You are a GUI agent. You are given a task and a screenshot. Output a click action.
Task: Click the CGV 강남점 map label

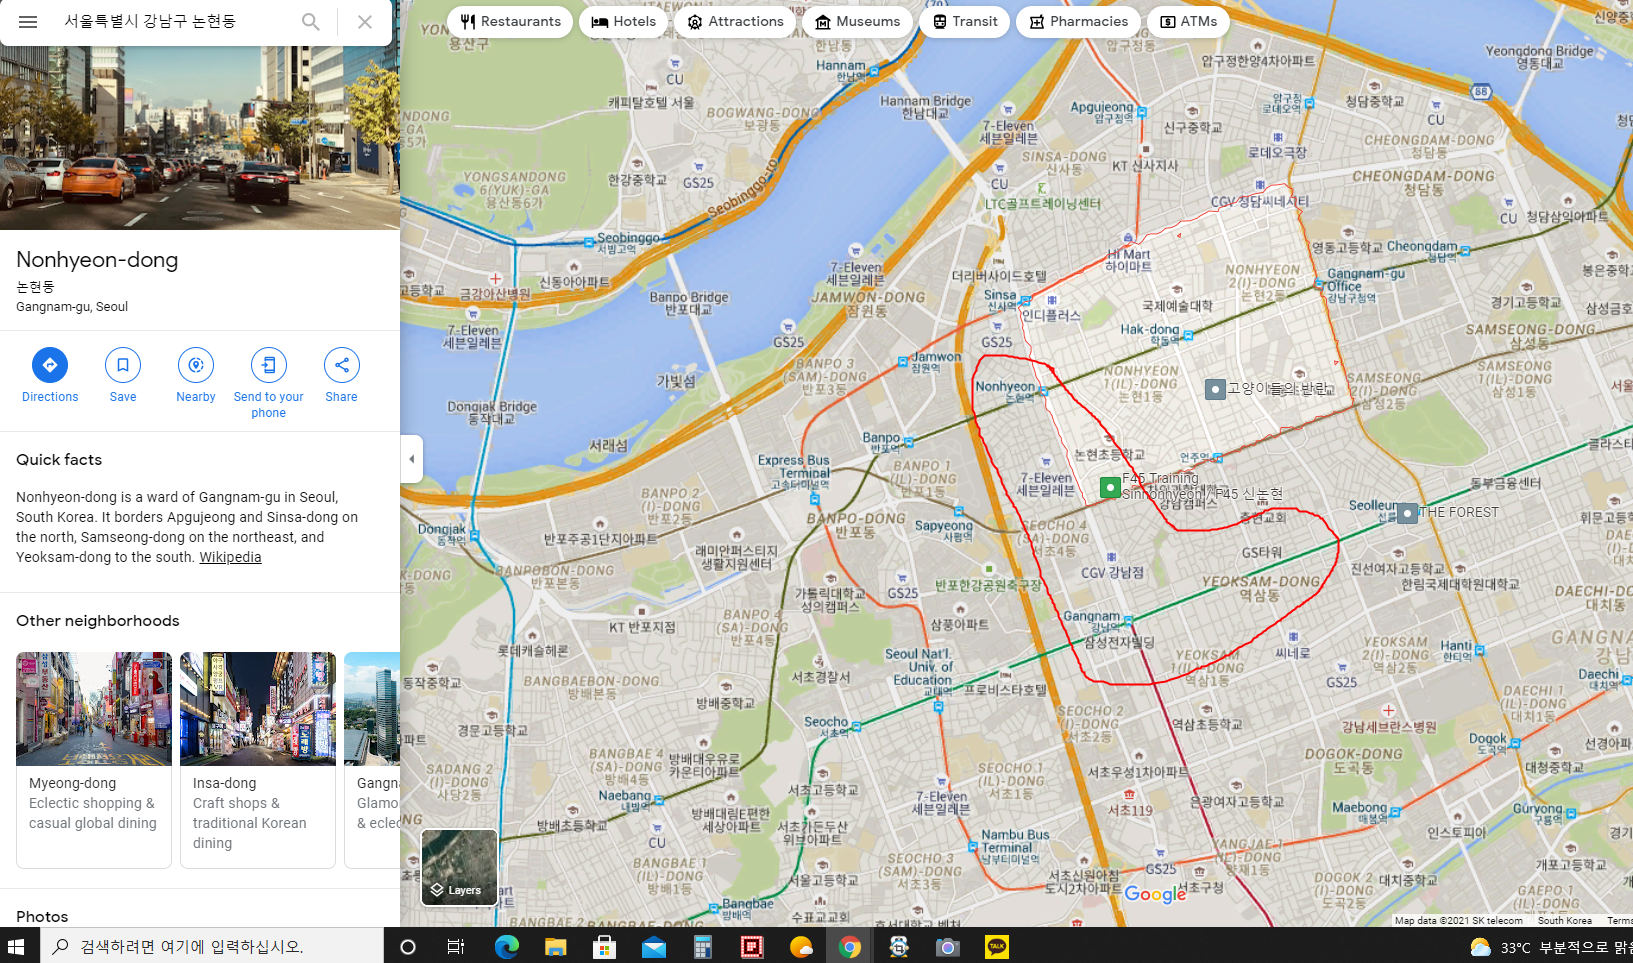click(1112, 573)
